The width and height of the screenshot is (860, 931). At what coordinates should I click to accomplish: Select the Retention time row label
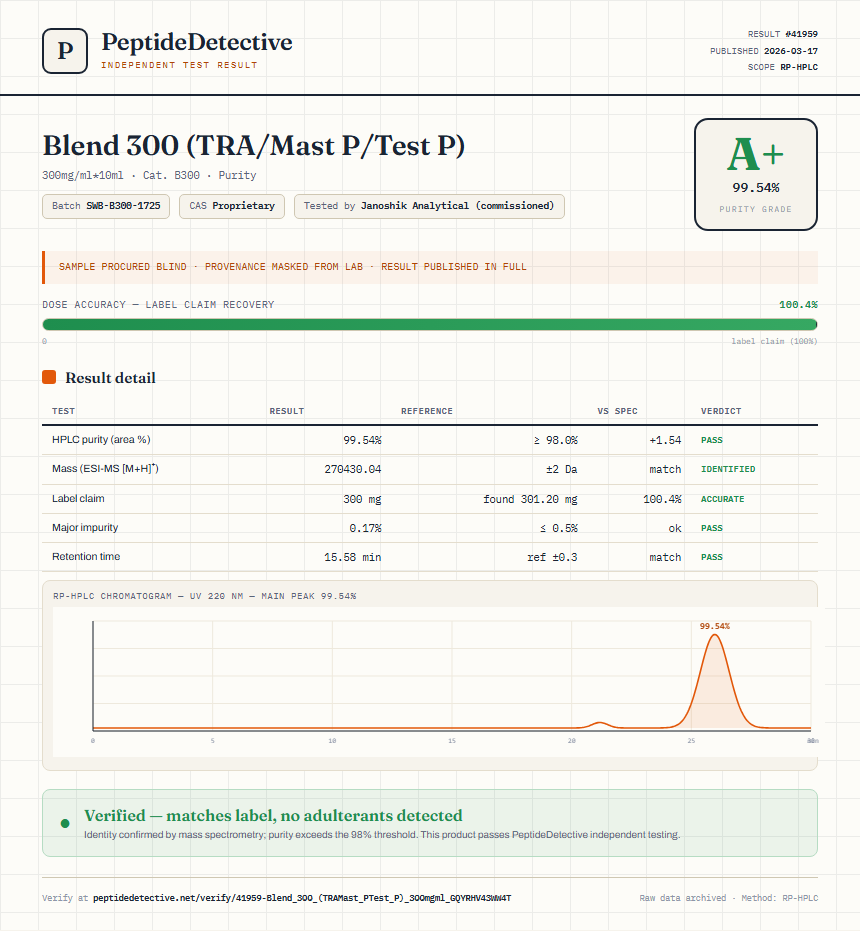click(x=86, y=556)
